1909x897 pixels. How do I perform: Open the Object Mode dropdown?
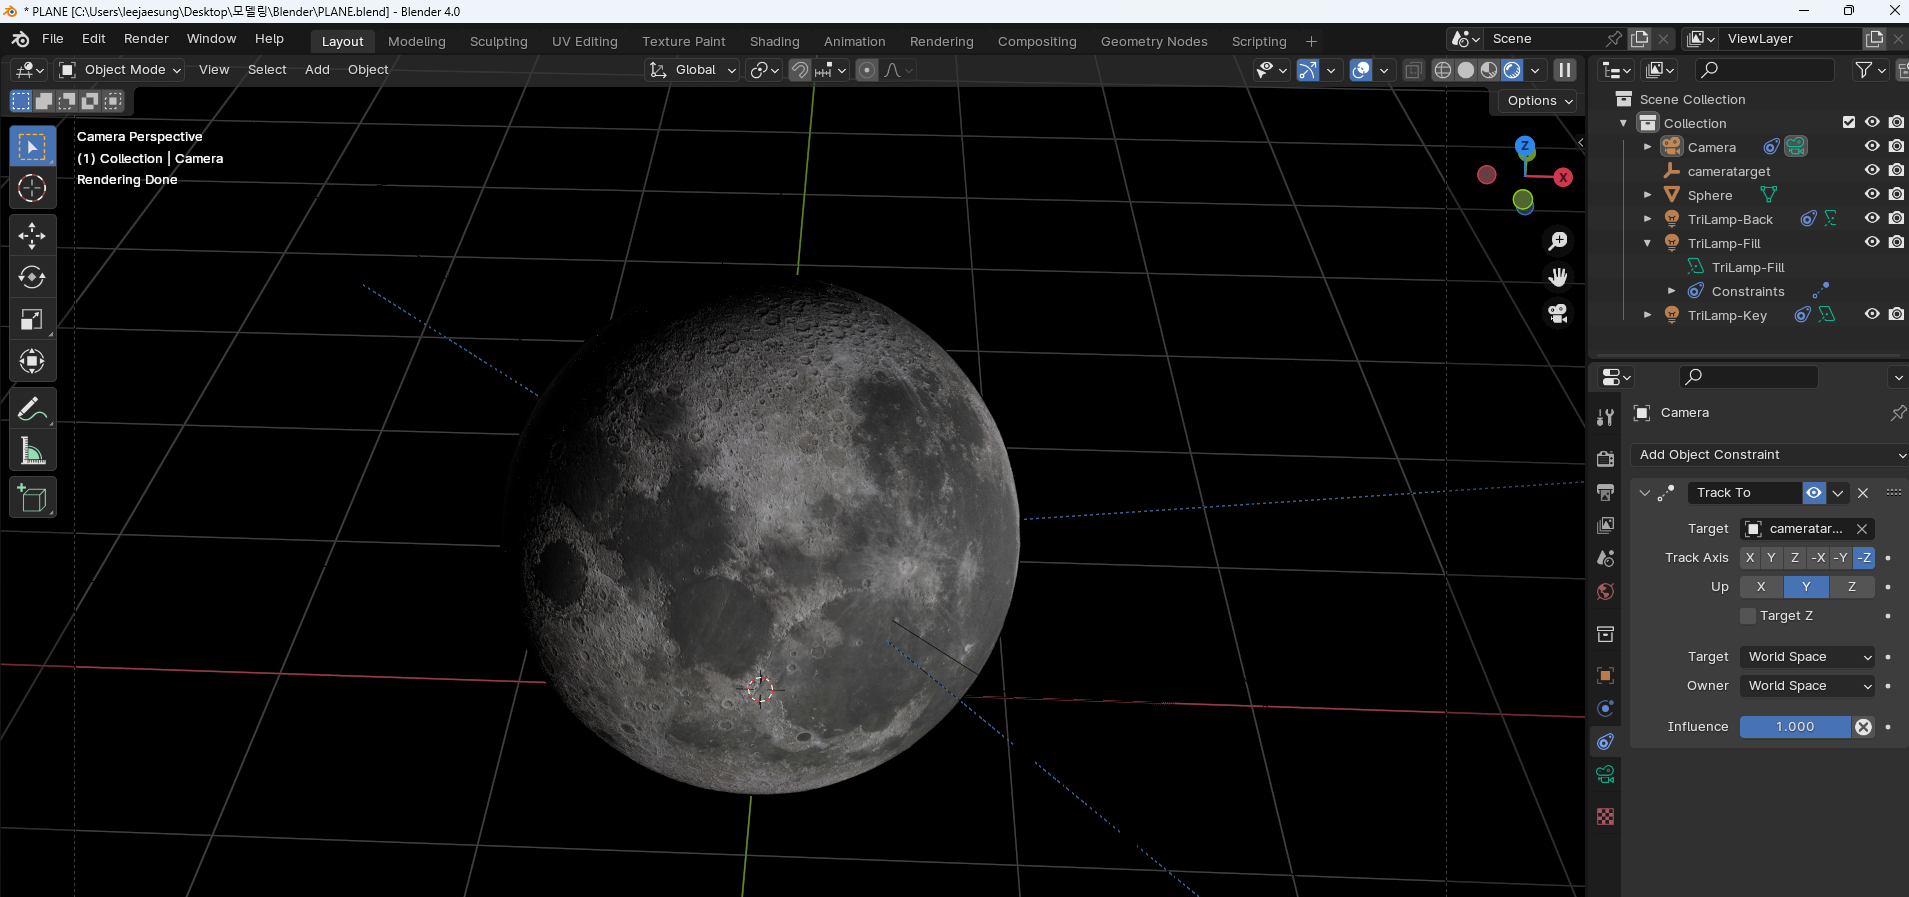coord(120,70)
